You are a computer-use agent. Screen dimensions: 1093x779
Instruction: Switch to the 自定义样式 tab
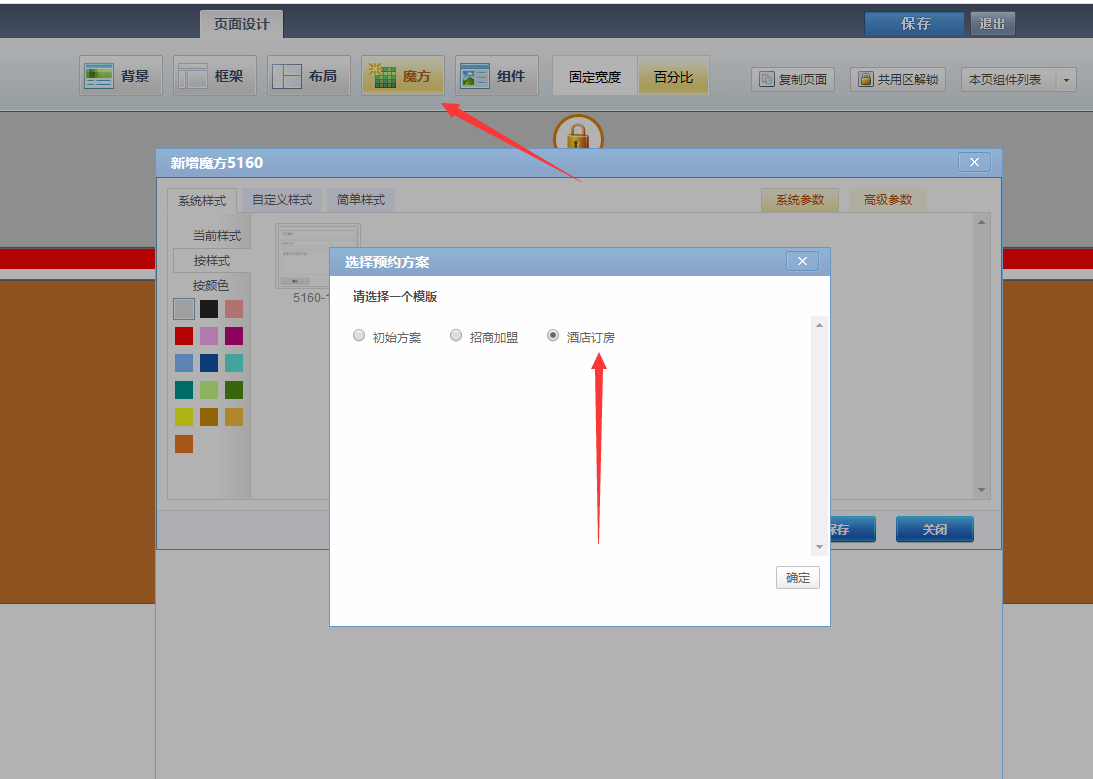click(x=282, y=200)
